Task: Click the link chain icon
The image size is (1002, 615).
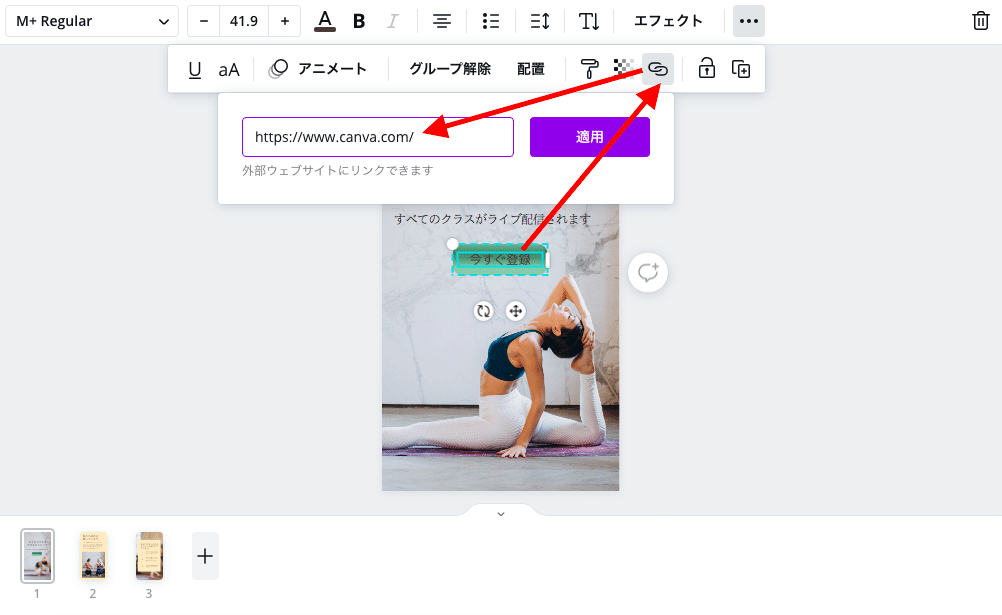Action: [x=658, y=69]
